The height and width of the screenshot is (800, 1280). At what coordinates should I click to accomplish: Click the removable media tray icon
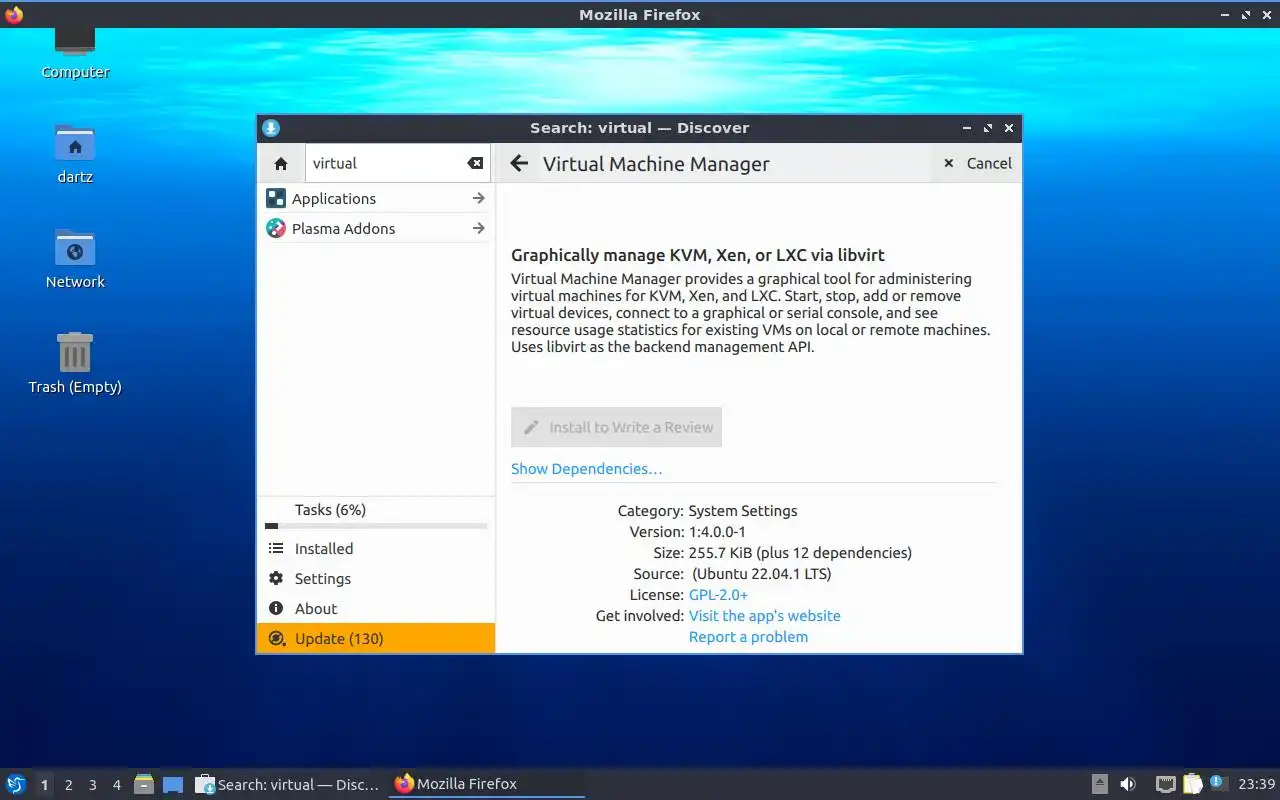1099,784
